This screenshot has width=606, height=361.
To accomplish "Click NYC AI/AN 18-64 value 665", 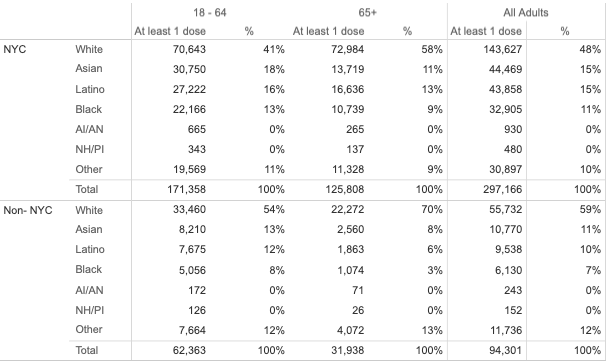I will (x=197, y=129).
